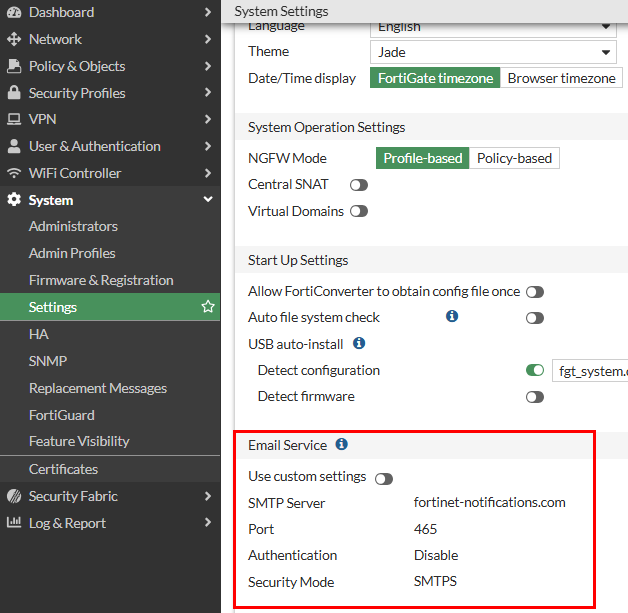Click the favorite star beside Settings

pos(208,307)
